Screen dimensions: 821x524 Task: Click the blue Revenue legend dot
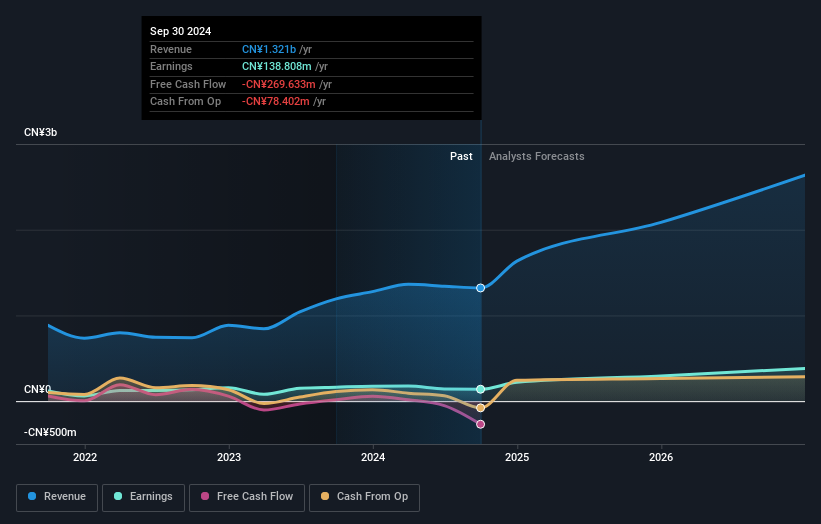click(32, 496)
